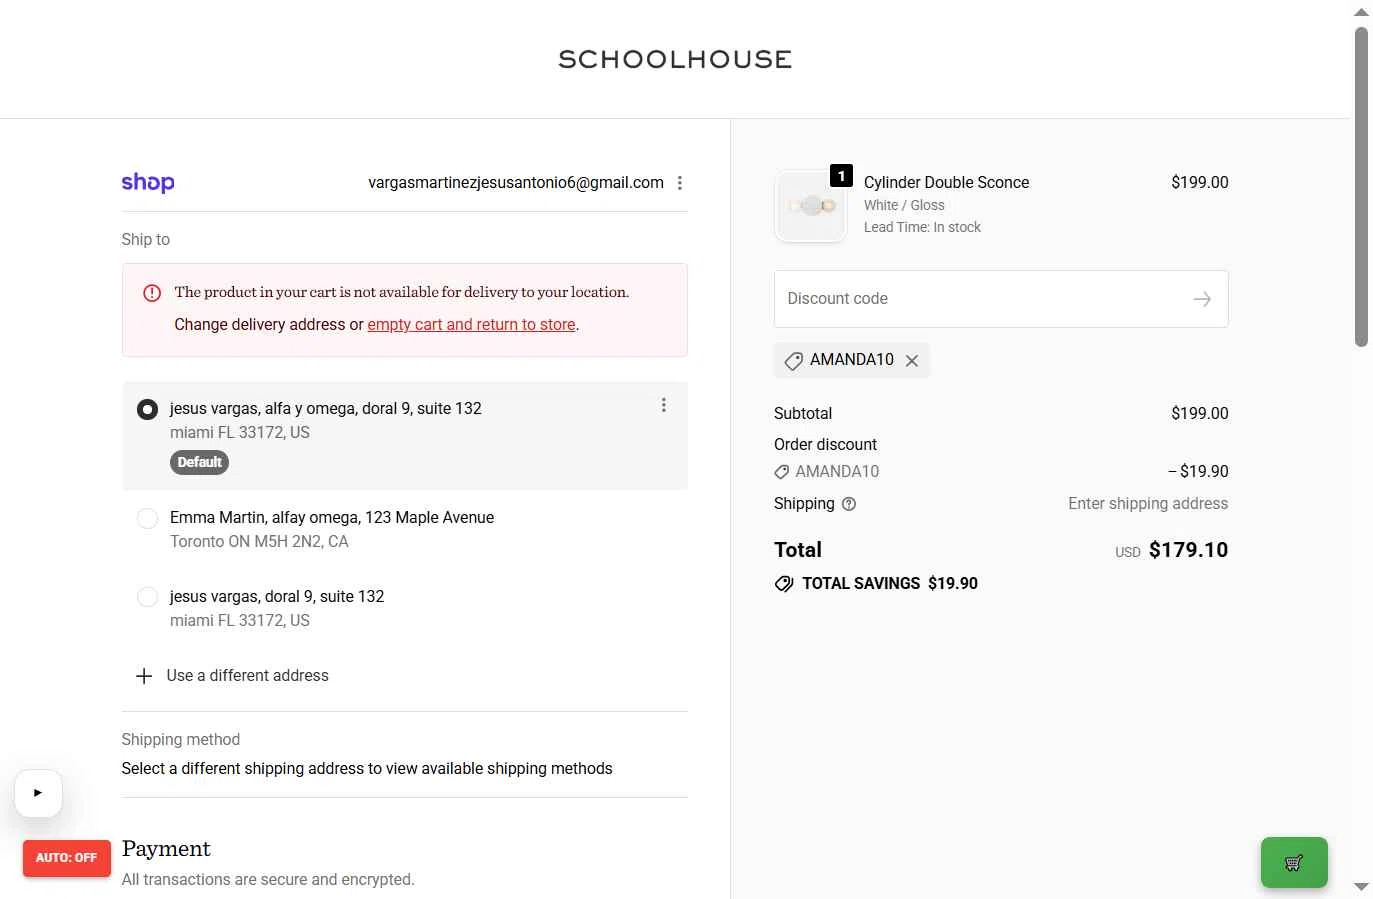This screenshot has width=1373, height=899.
Task: Click the green shopping cart button
Action: (1294, 862)
